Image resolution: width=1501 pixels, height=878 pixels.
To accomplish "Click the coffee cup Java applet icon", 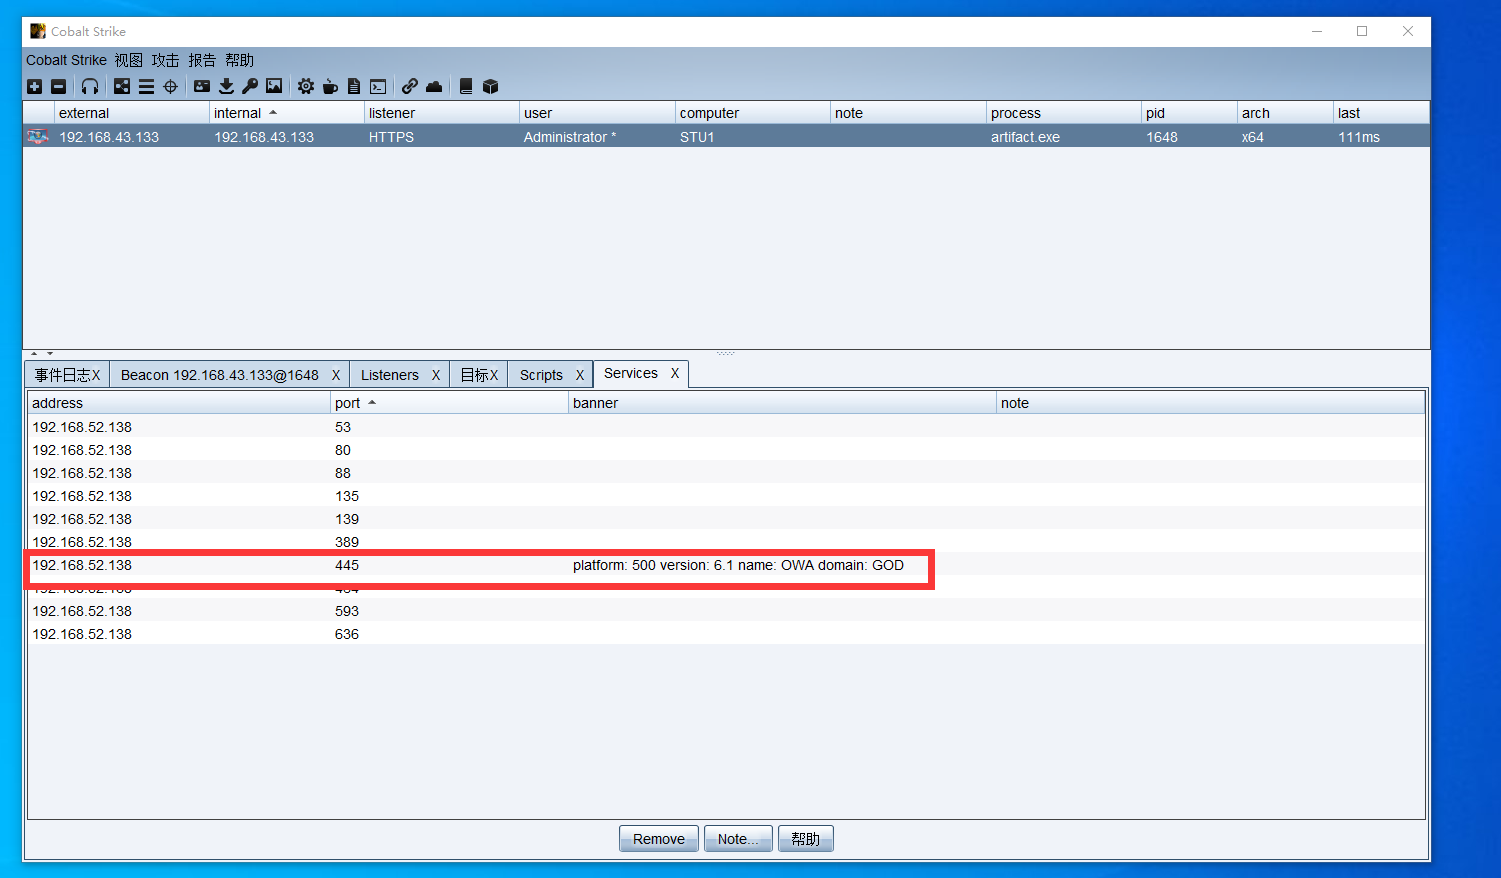I will click(x=330, y=86).
